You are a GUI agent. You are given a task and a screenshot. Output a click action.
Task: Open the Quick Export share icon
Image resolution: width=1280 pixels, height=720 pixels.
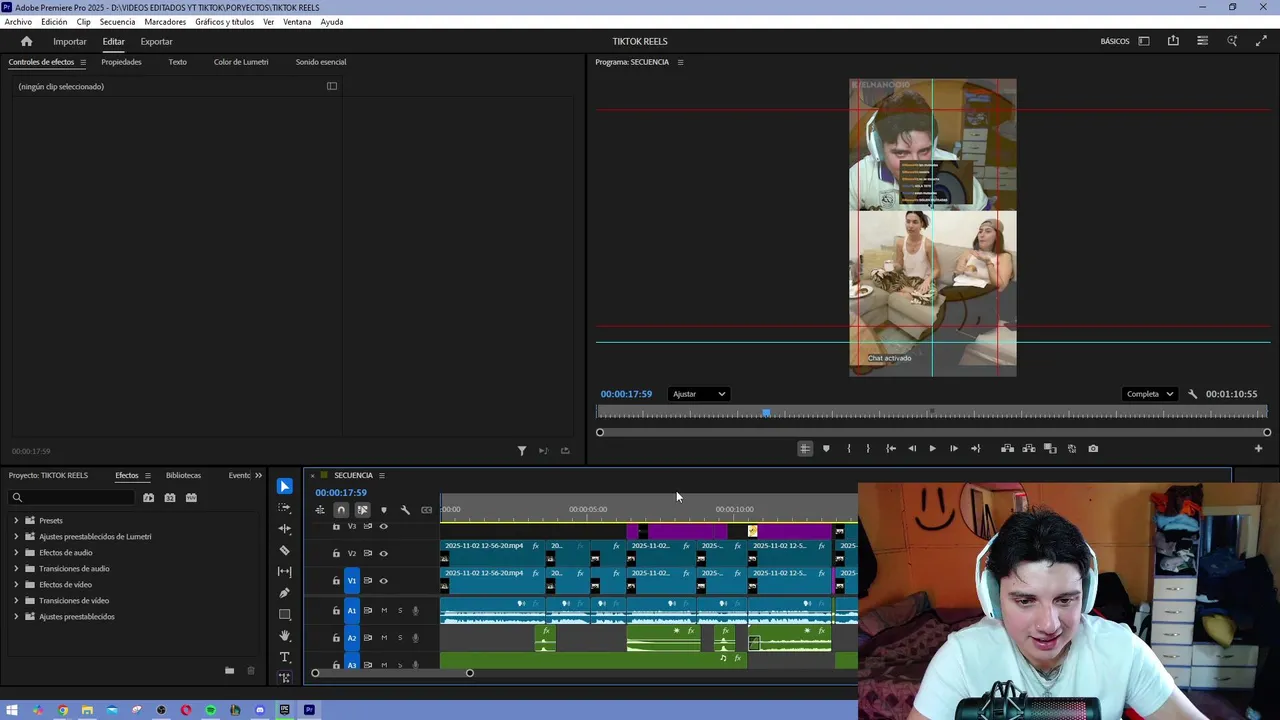(x=1173, y=41)
